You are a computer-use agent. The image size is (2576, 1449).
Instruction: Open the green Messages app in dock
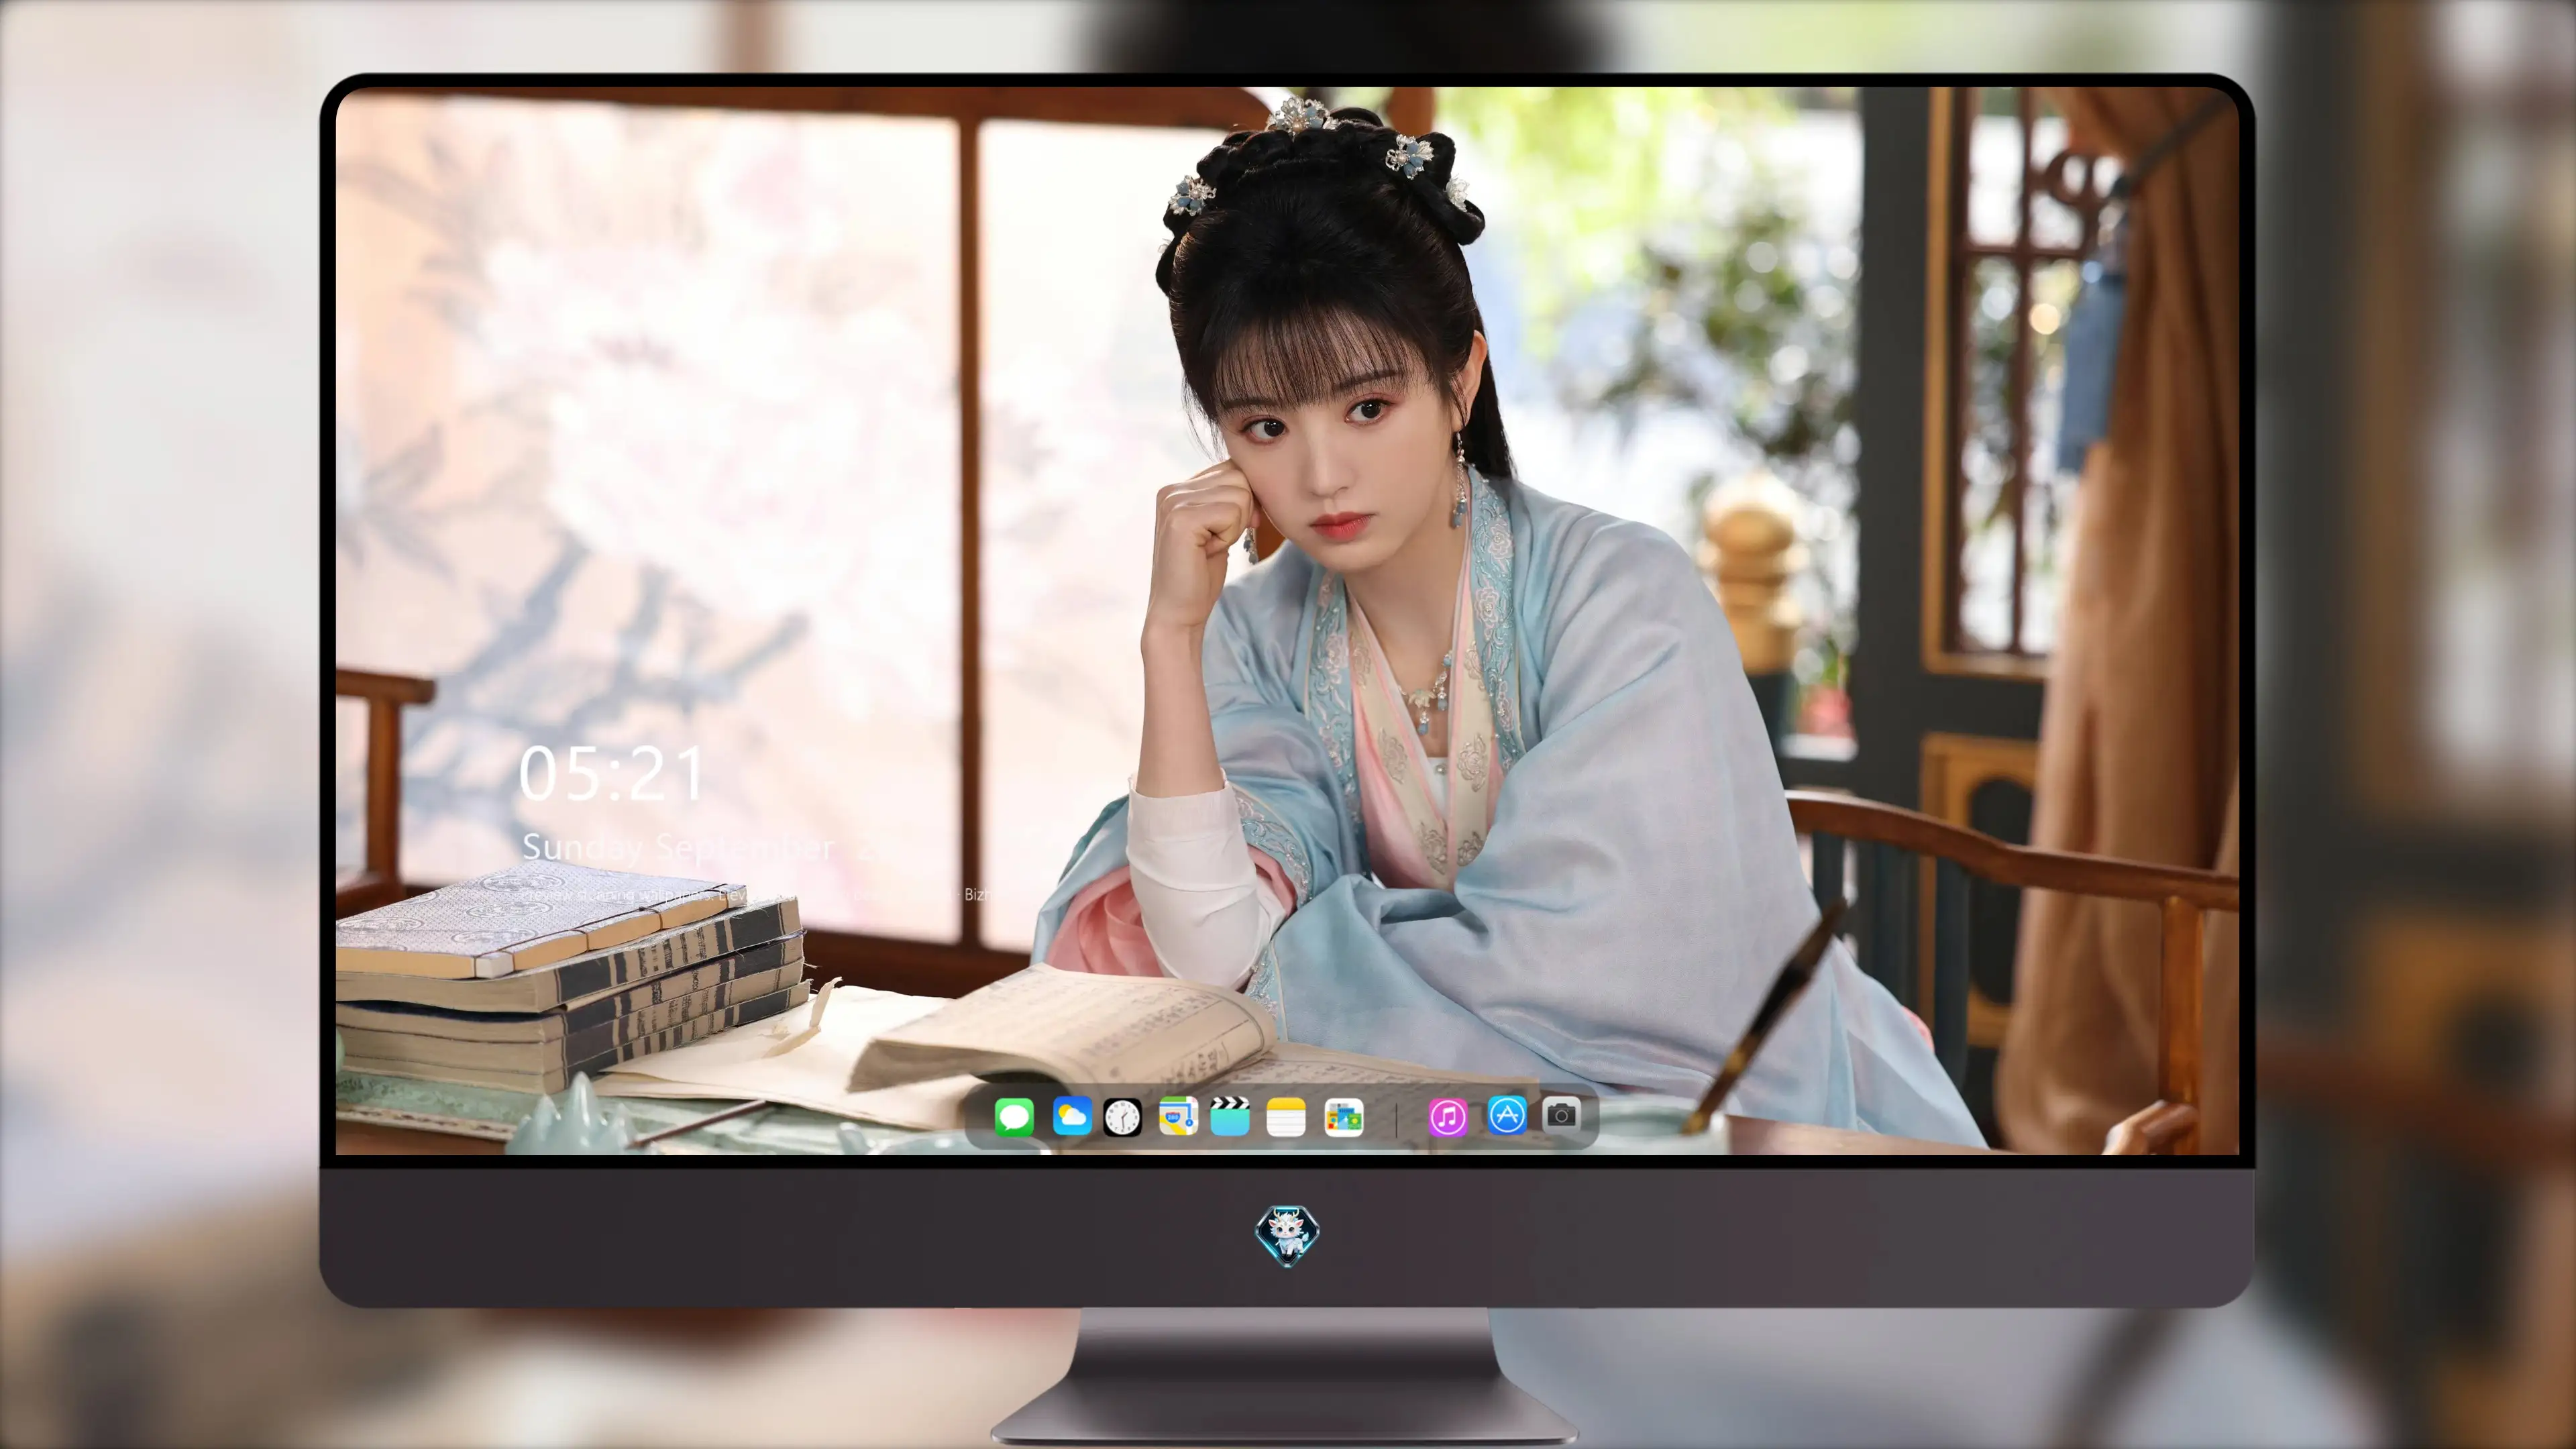[x=1014, y=1116]
